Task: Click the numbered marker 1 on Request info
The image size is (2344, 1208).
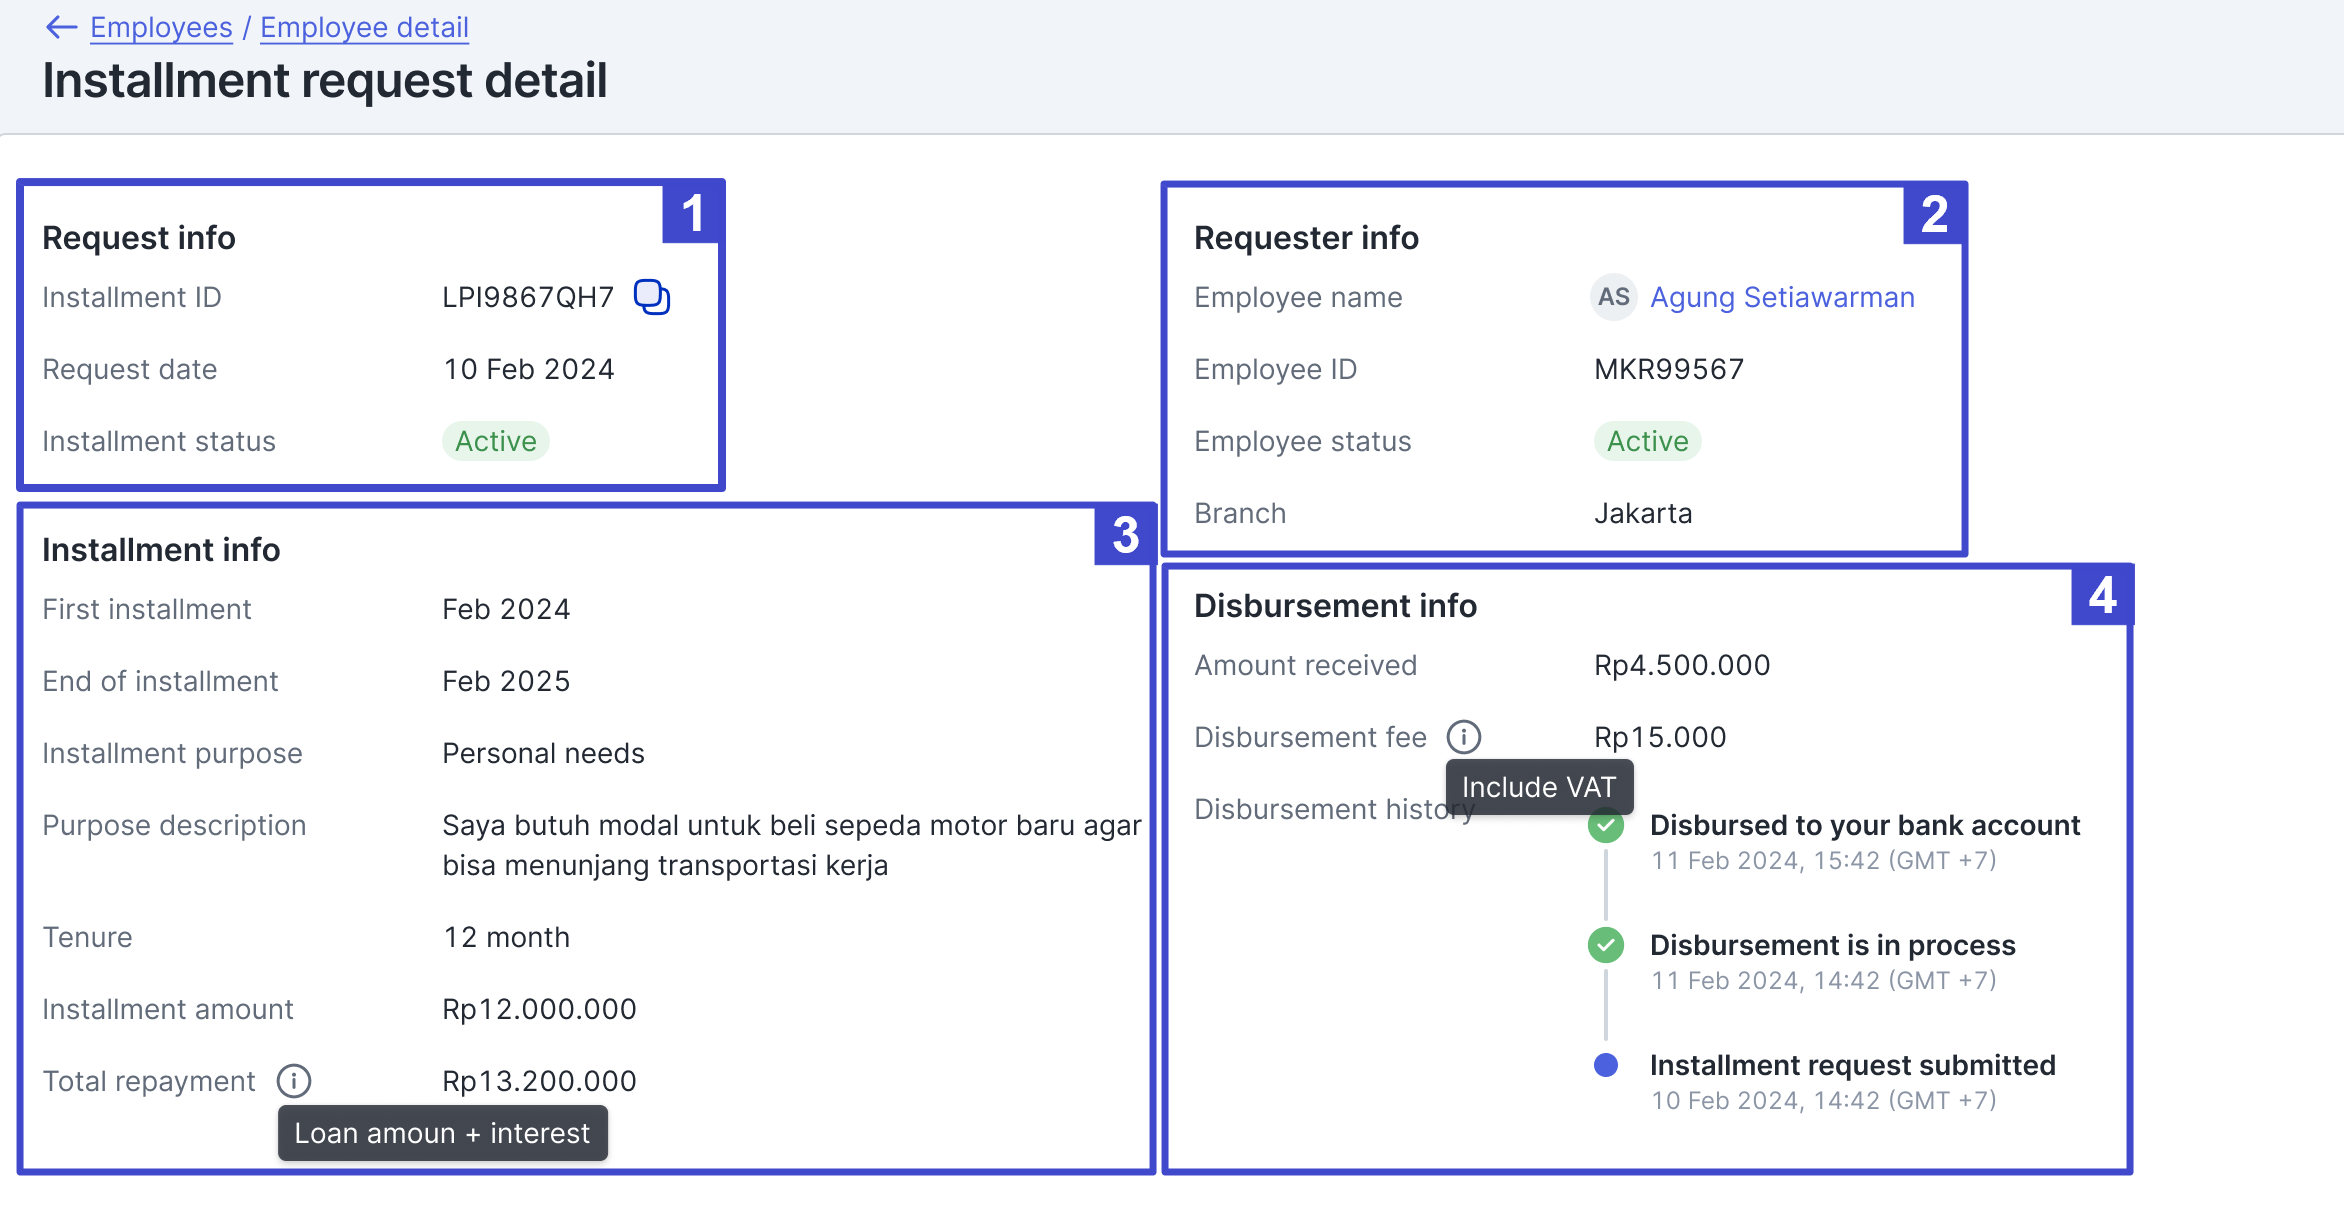Action: (x=694, y=214)
